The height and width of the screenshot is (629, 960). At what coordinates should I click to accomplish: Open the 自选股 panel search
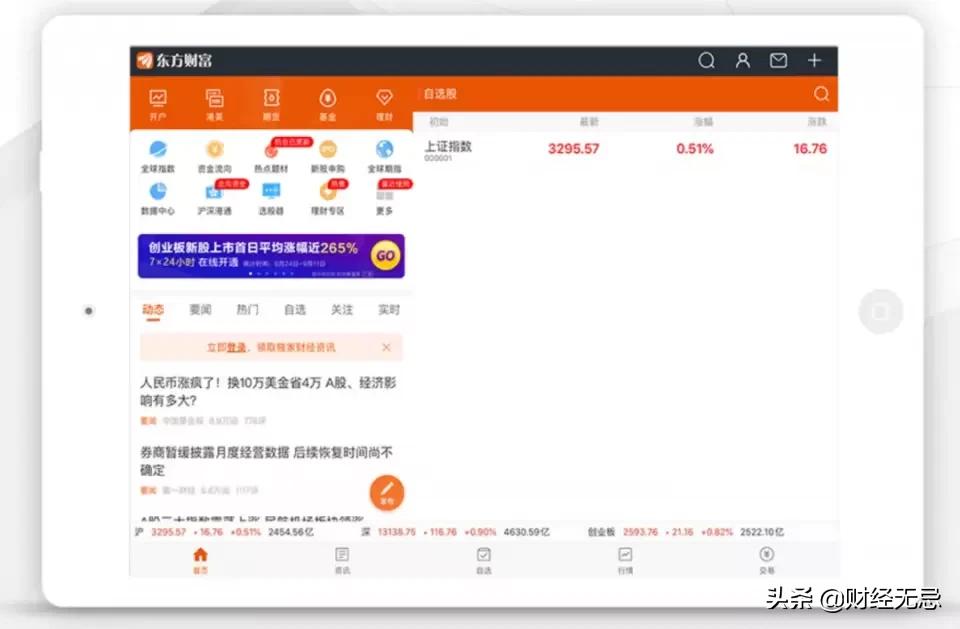point(821,93)
